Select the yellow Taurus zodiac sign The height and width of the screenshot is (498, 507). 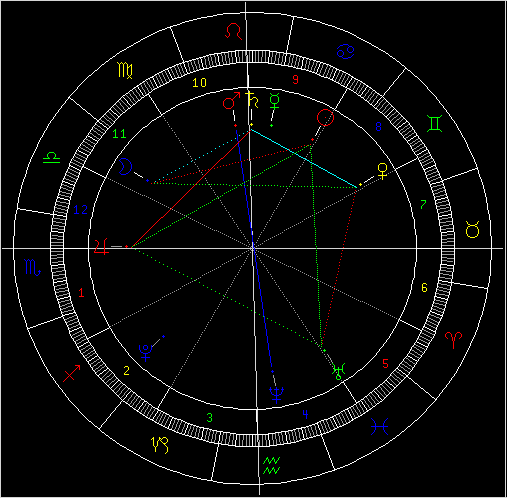(472, 229)
